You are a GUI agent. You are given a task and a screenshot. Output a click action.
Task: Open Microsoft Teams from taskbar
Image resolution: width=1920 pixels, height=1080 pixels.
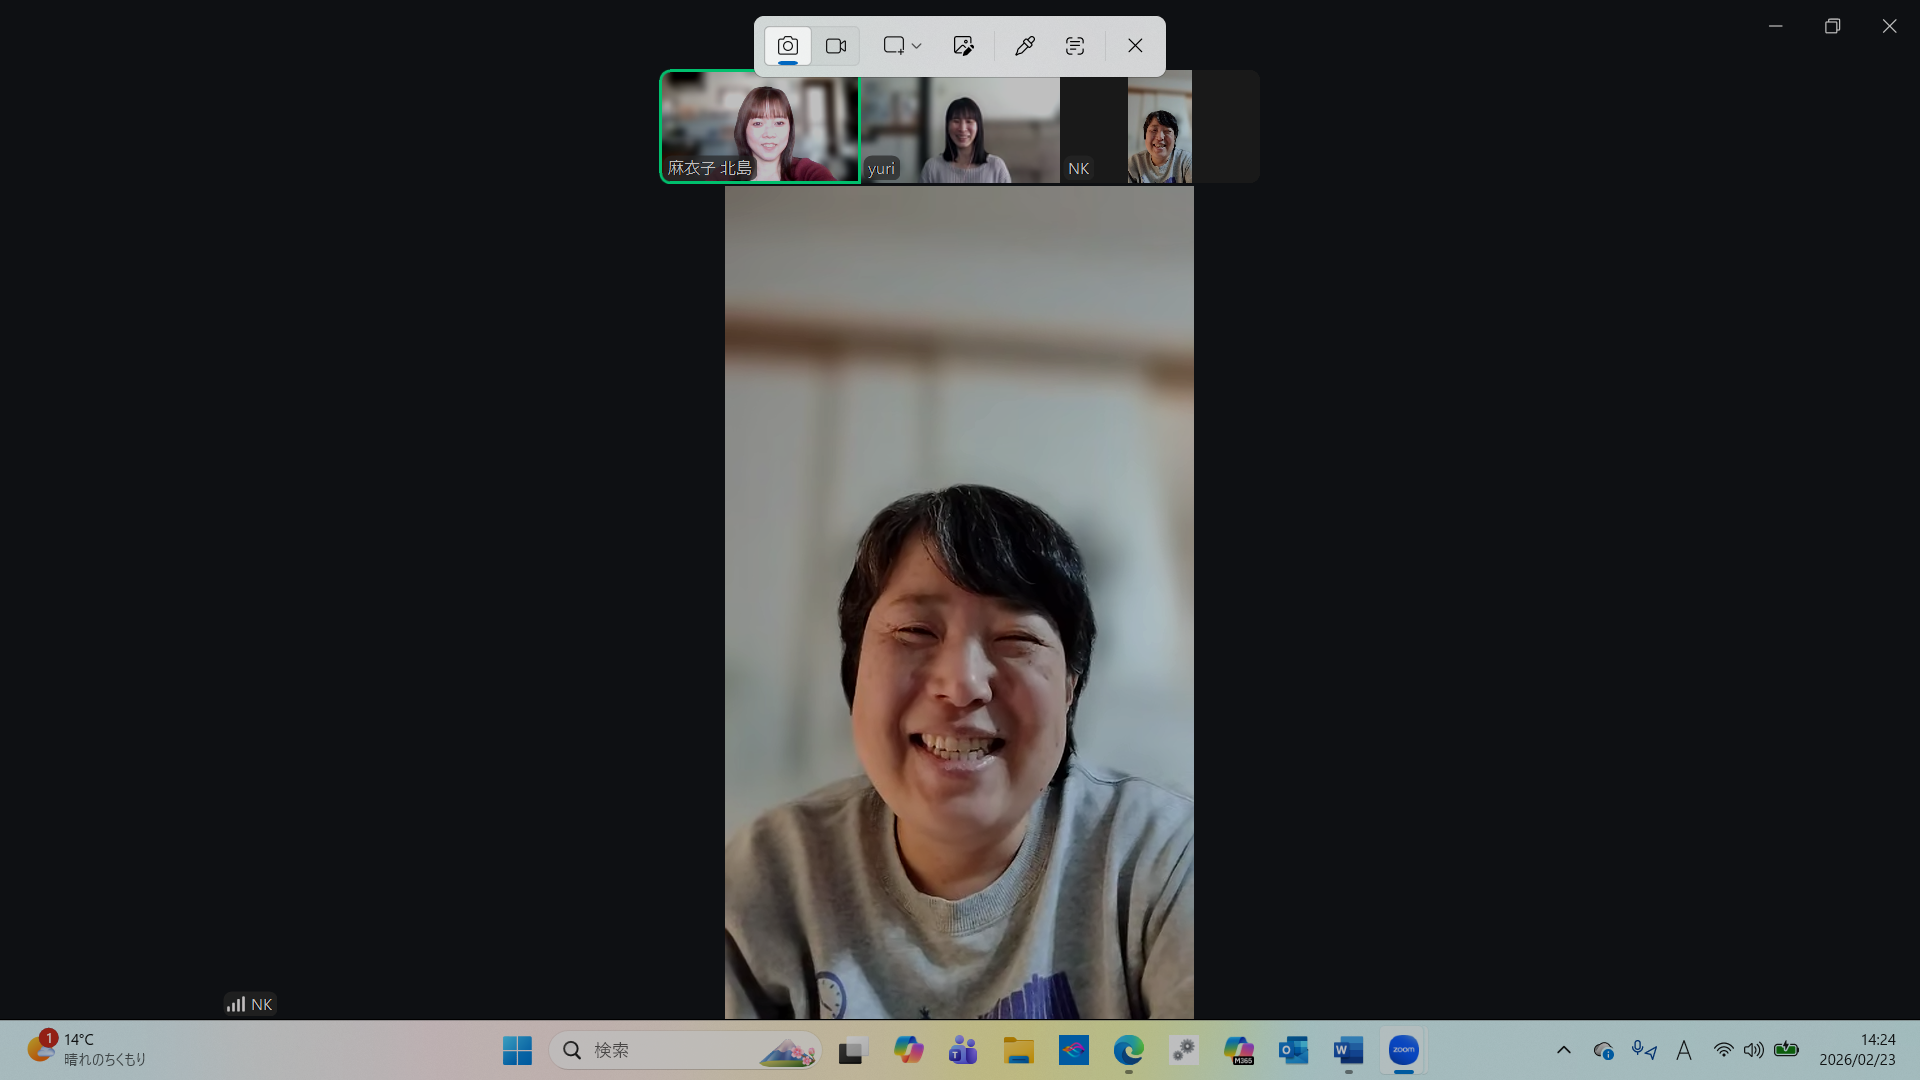pos(963,1050)
